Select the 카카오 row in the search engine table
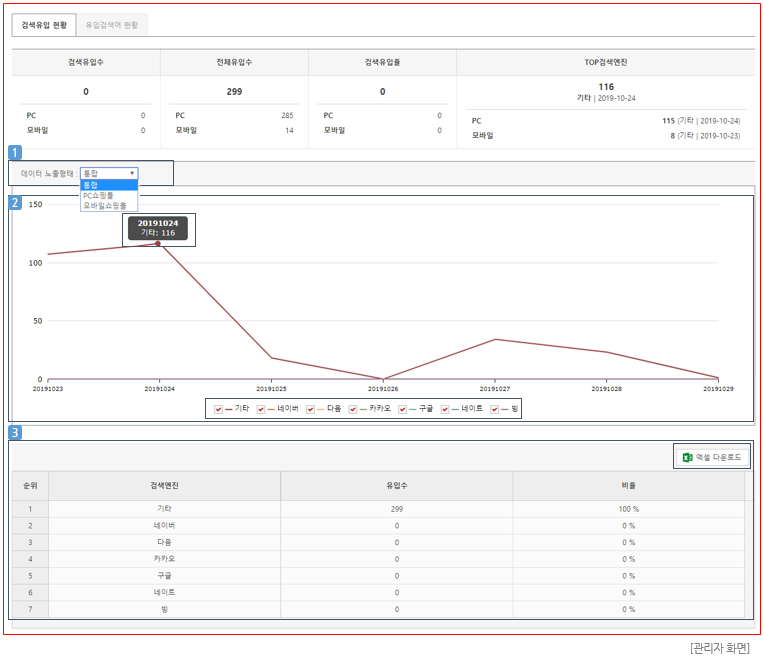The height and width of the screenshot is (663, 764). coord(379,559)
